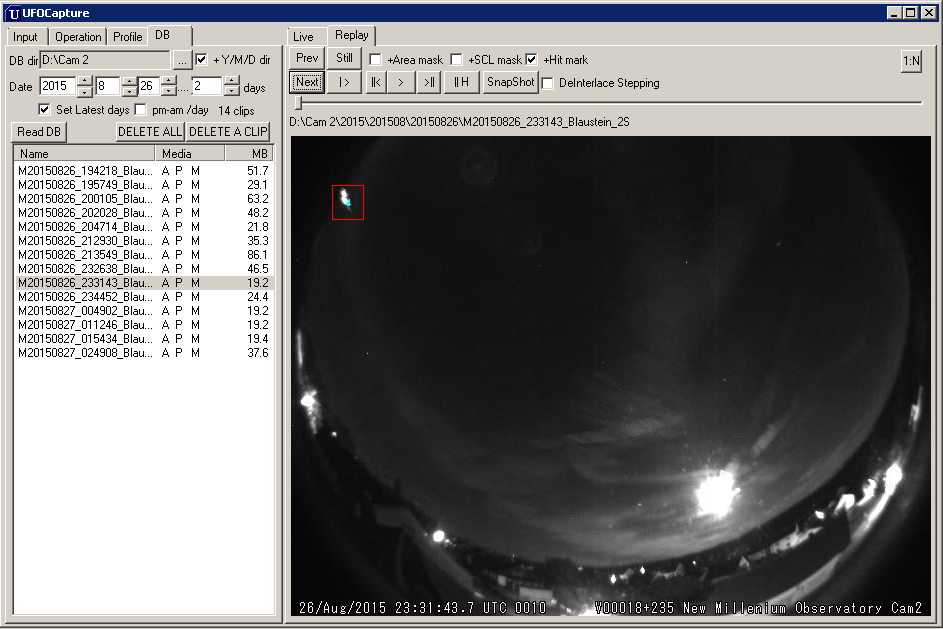Click the all-sky camera video frame

coord(610,376)
